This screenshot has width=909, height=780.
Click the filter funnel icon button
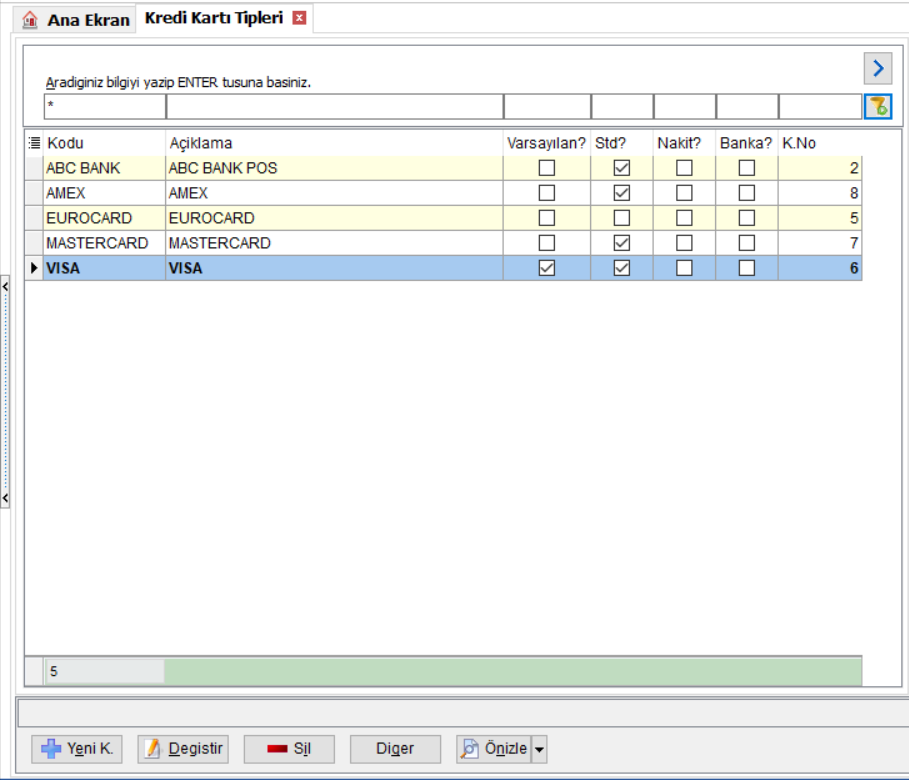coord(878,107)
